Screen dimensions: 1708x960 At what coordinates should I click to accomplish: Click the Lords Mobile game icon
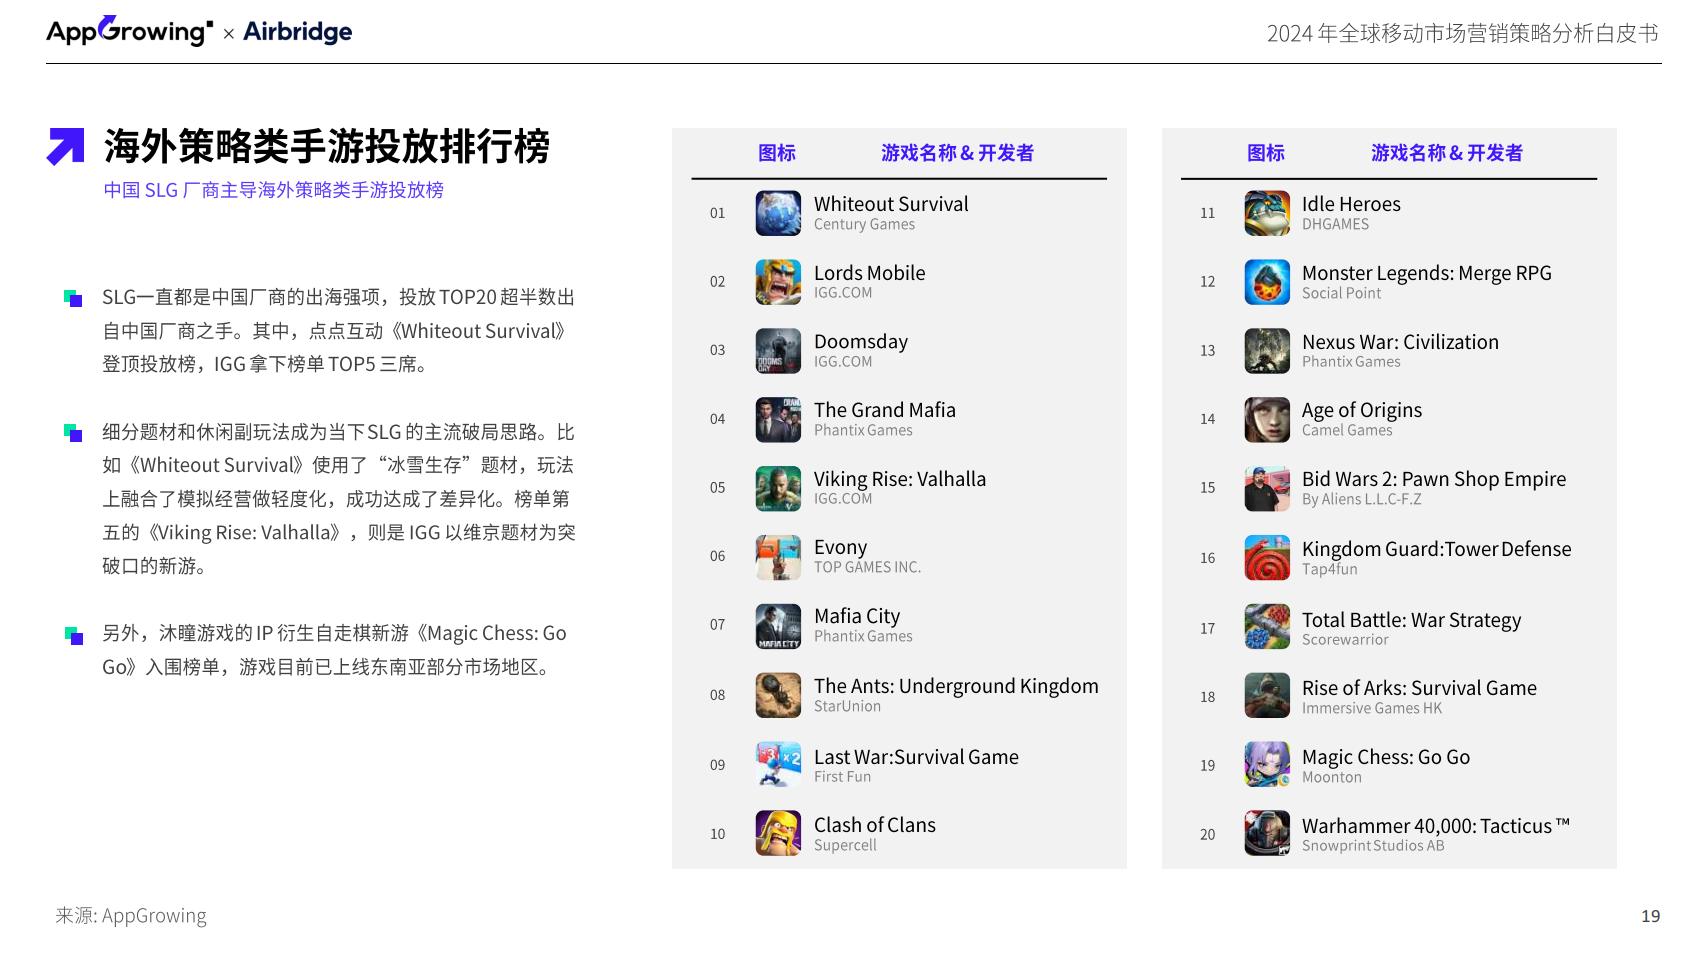[x=778, y=282]
